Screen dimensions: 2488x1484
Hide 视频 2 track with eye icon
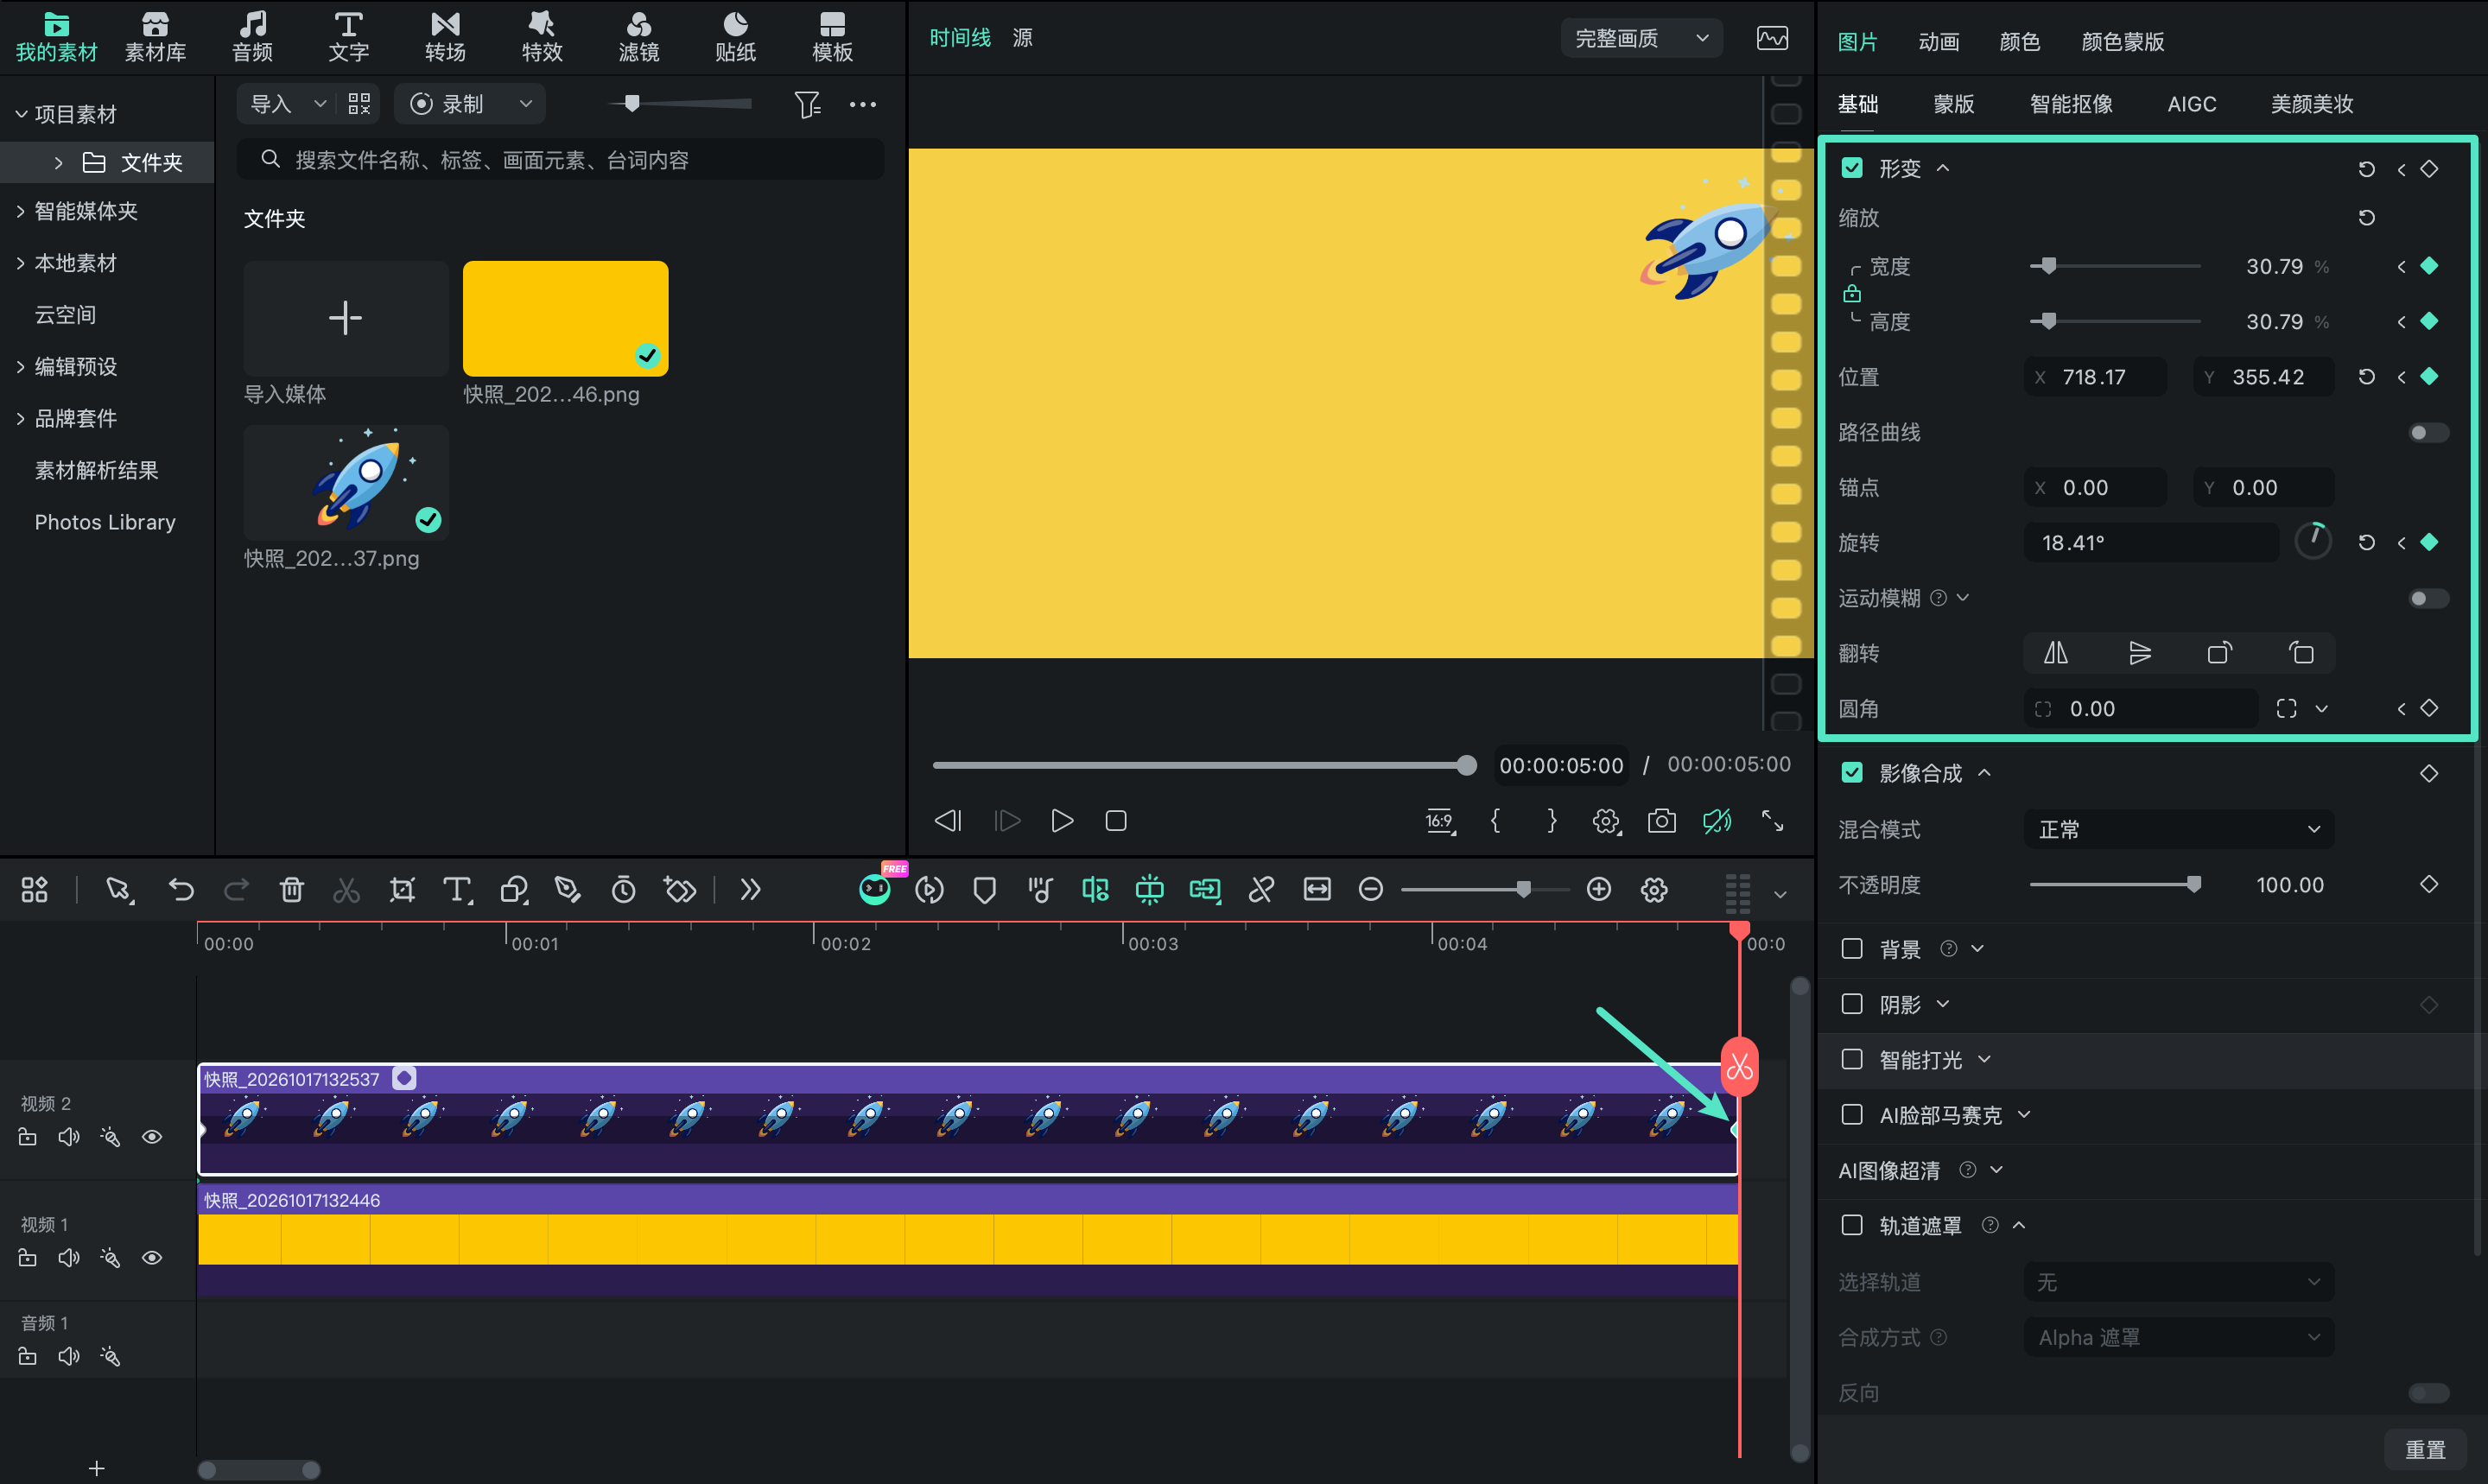tap(152, 1137)
